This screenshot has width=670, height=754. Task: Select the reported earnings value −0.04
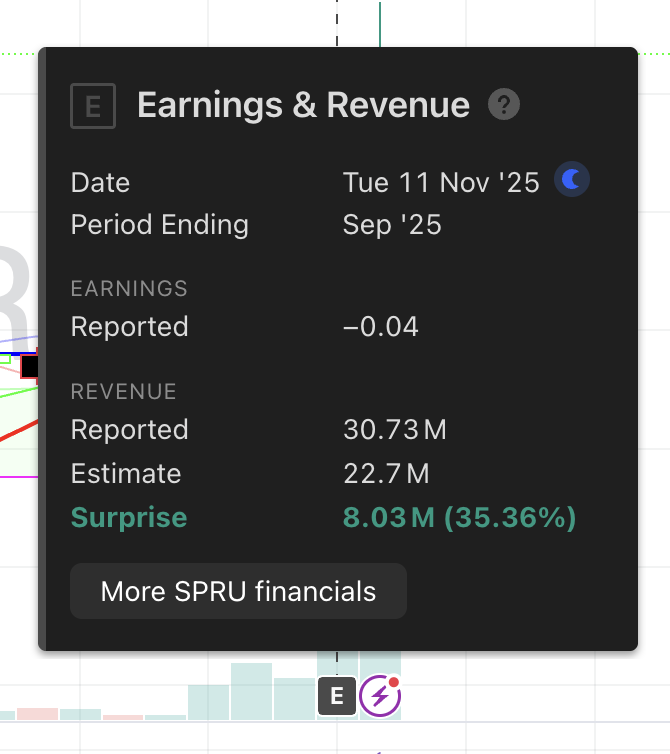click(x=380, y=327)
